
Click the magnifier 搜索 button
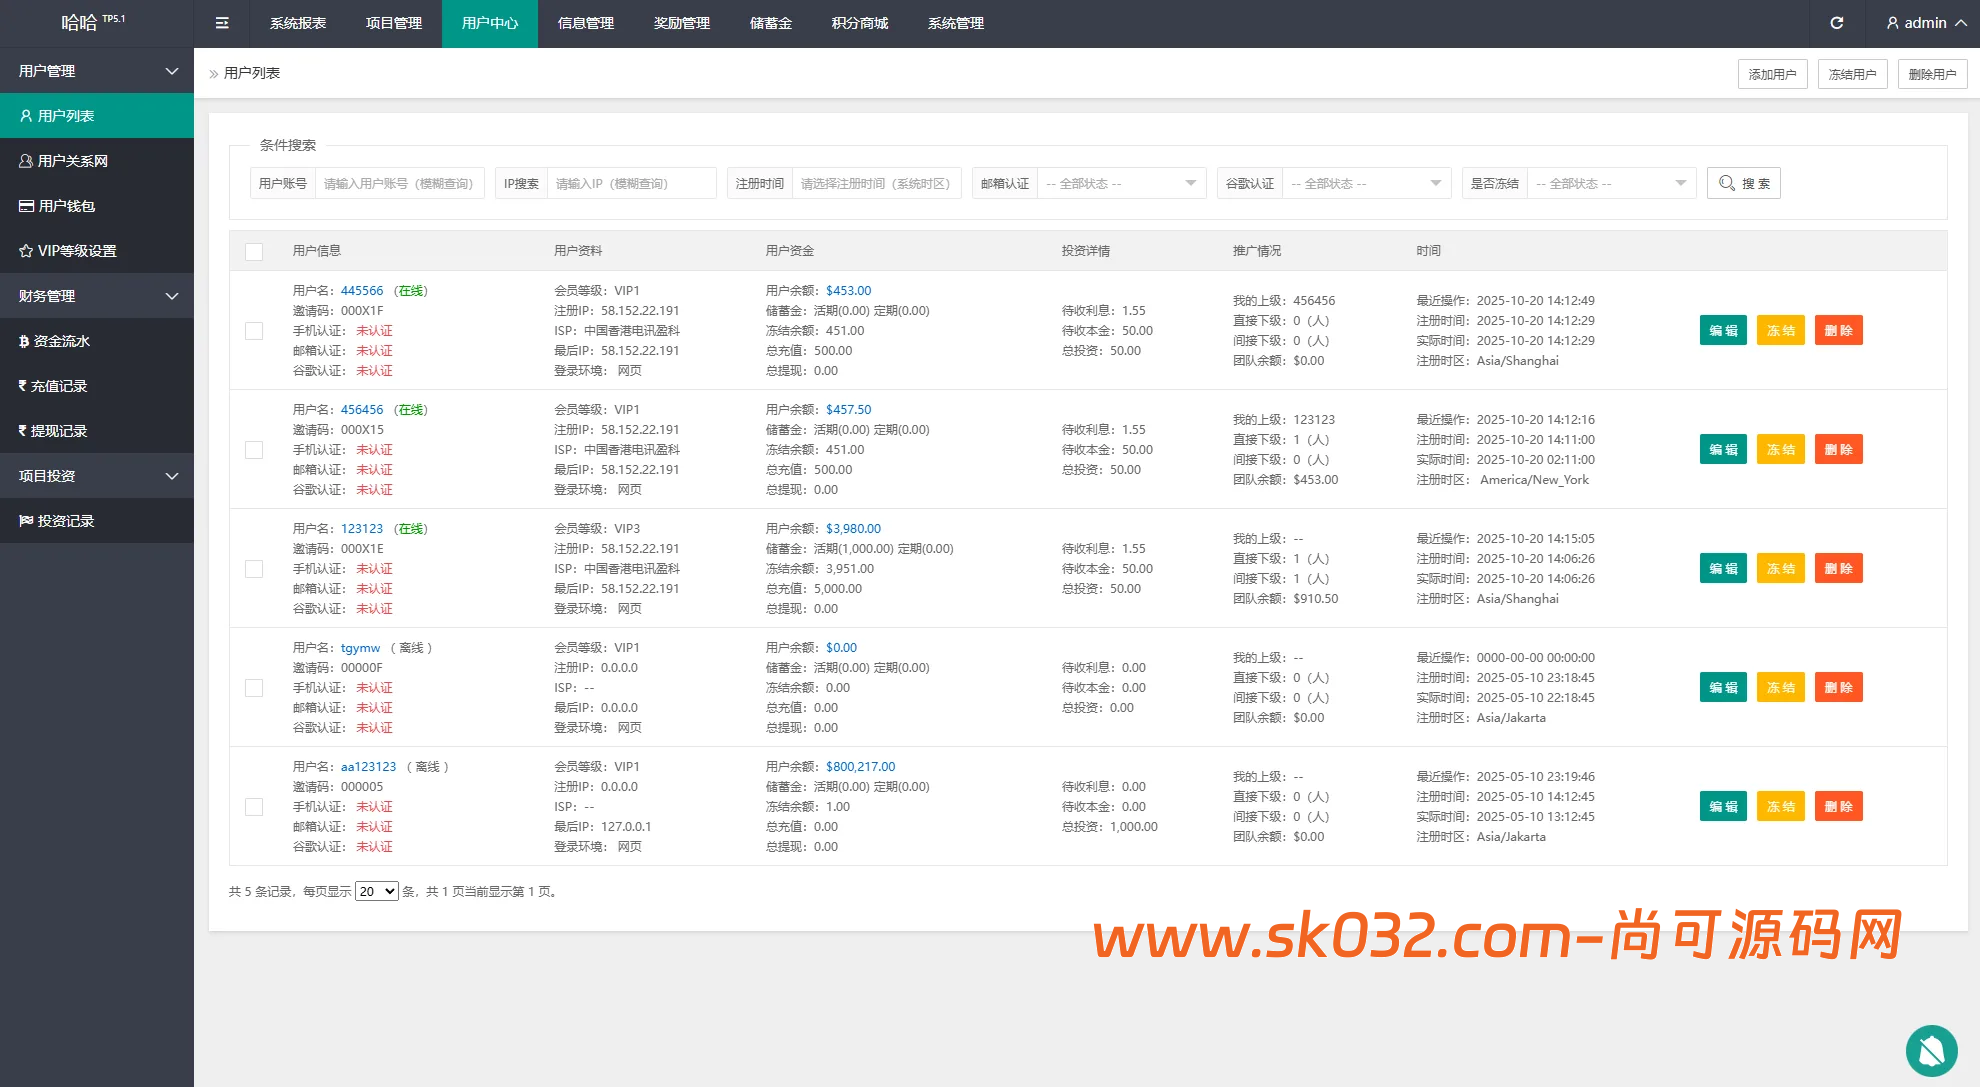coord(1744,183)
